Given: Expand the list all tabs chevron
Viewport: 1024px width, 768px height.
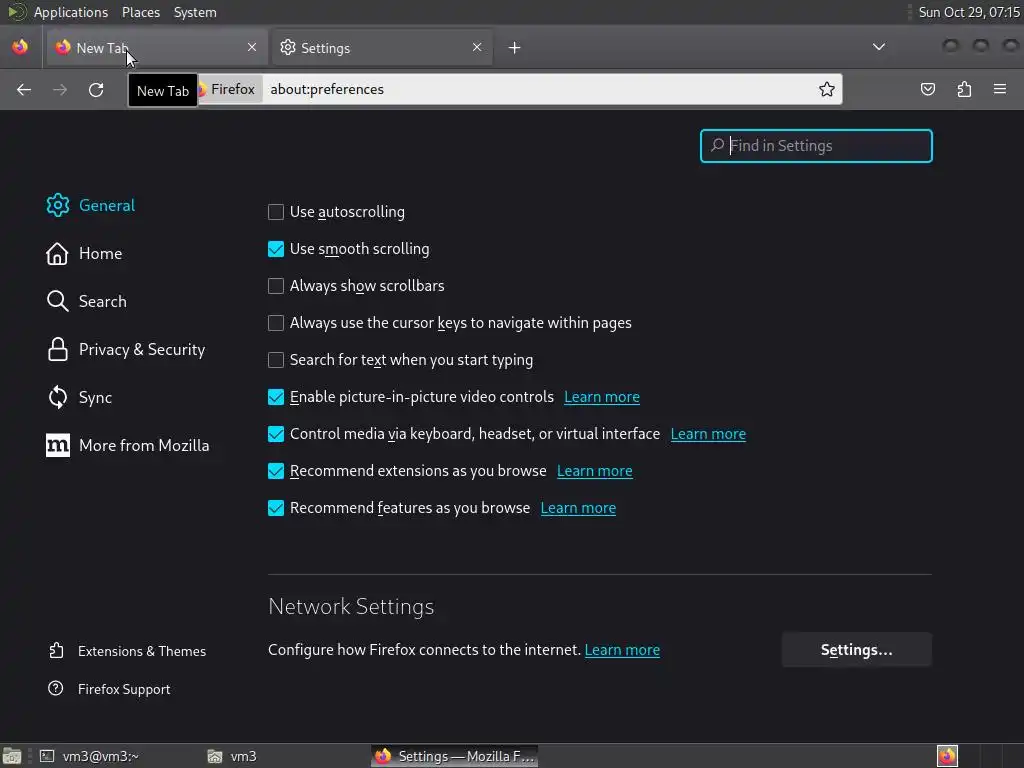Looking at the screenshot, I should pos(878,47).
